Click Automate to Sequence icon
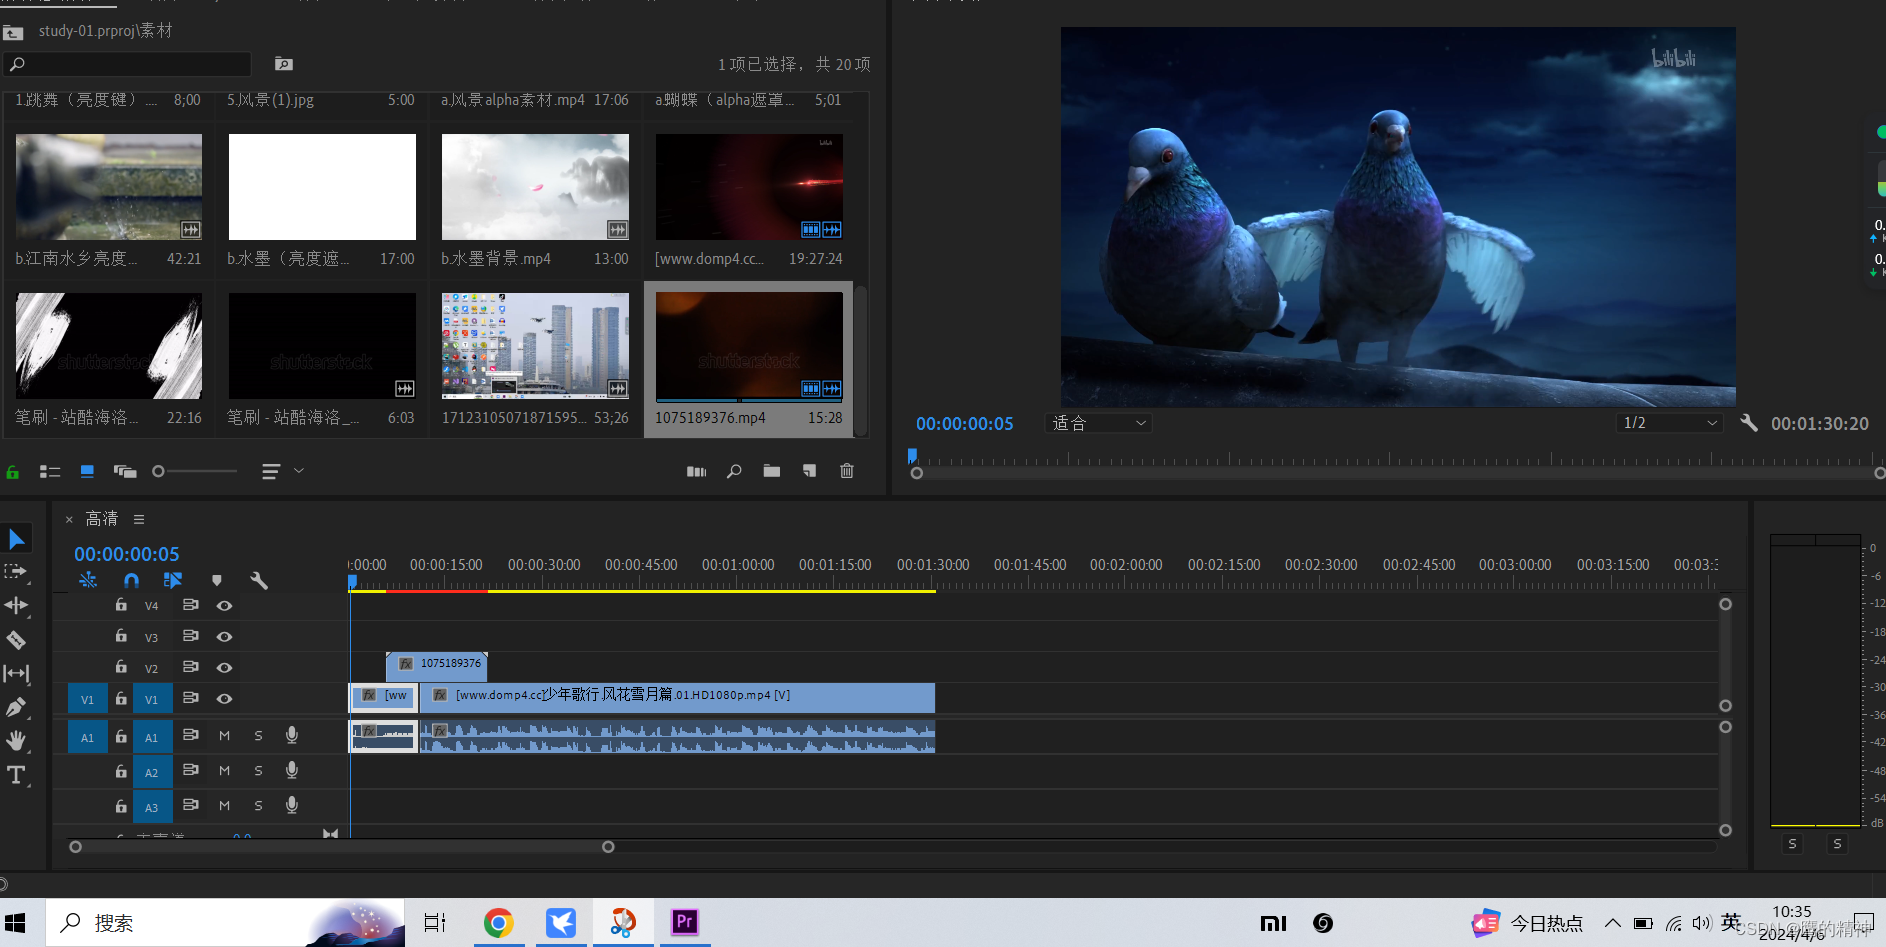 [697, 471]
